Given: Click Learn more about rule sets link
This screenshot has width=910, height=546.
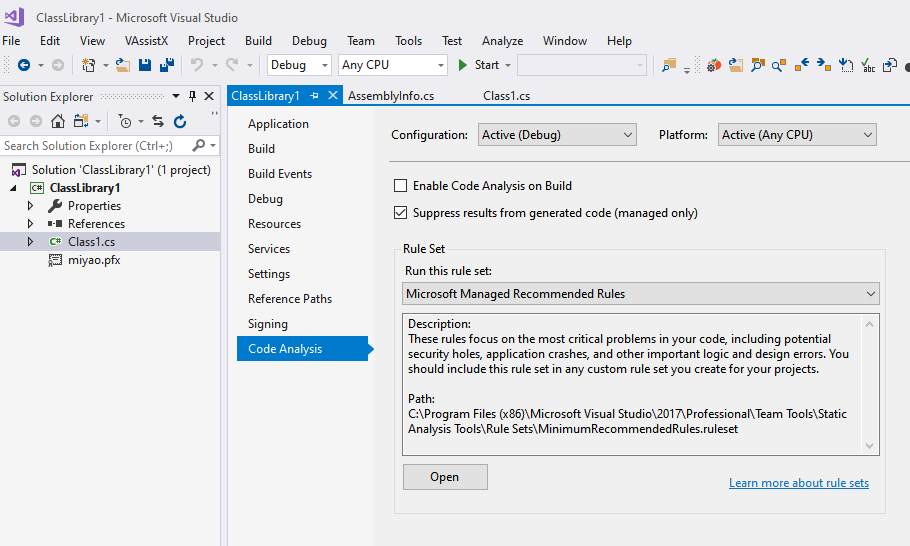Looking at the screenshot, I should pyautogui.click(x=799, y=483).
